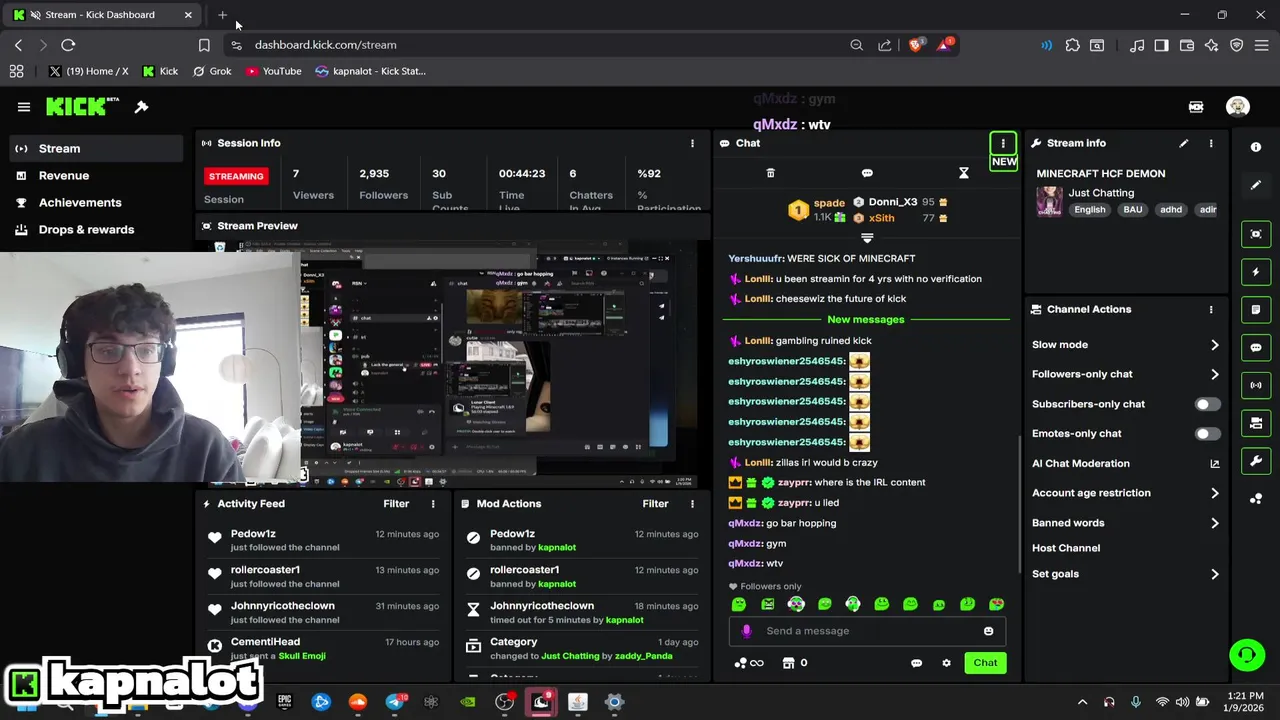Open Mod Actions three-dot menu
This screenshot has height=720, width=1280.
coord(692,504)
